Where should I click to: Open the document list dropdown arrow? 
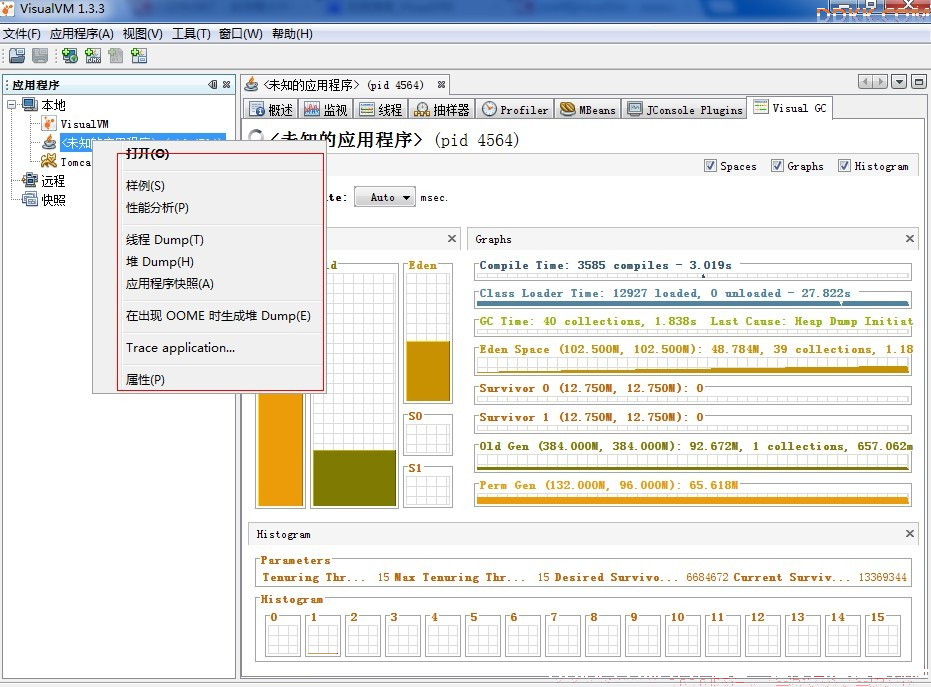[x=900, y=81]
